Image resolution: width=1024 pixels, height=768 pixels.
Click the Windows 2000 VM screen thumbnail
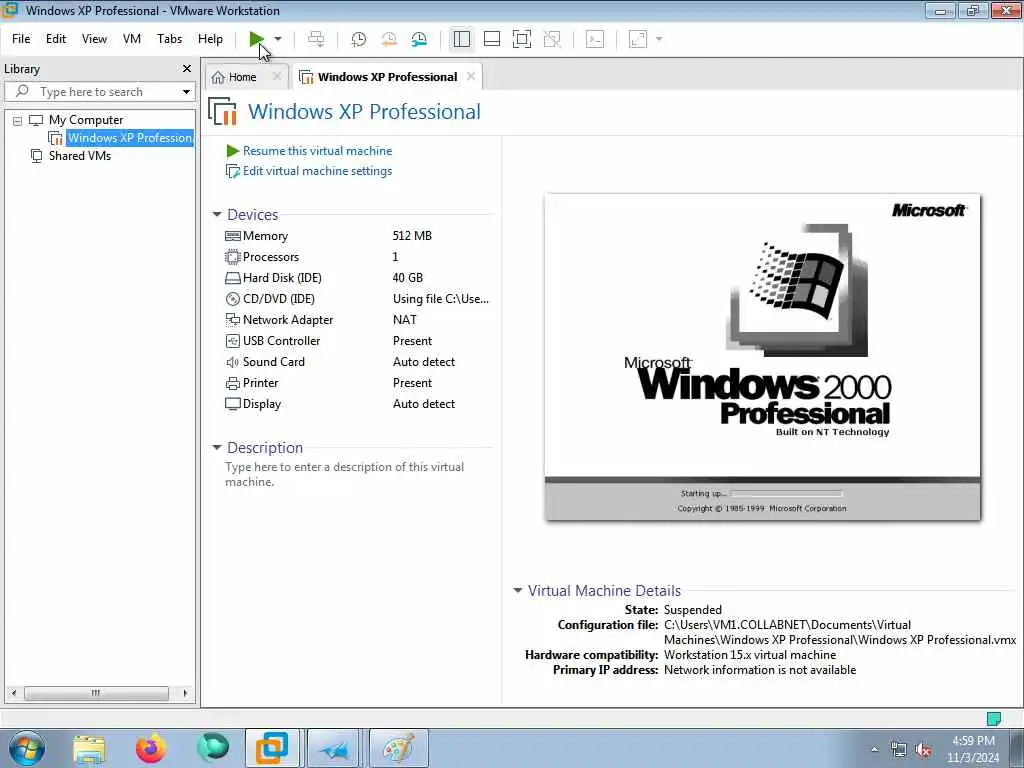click(x=762, y=357)
